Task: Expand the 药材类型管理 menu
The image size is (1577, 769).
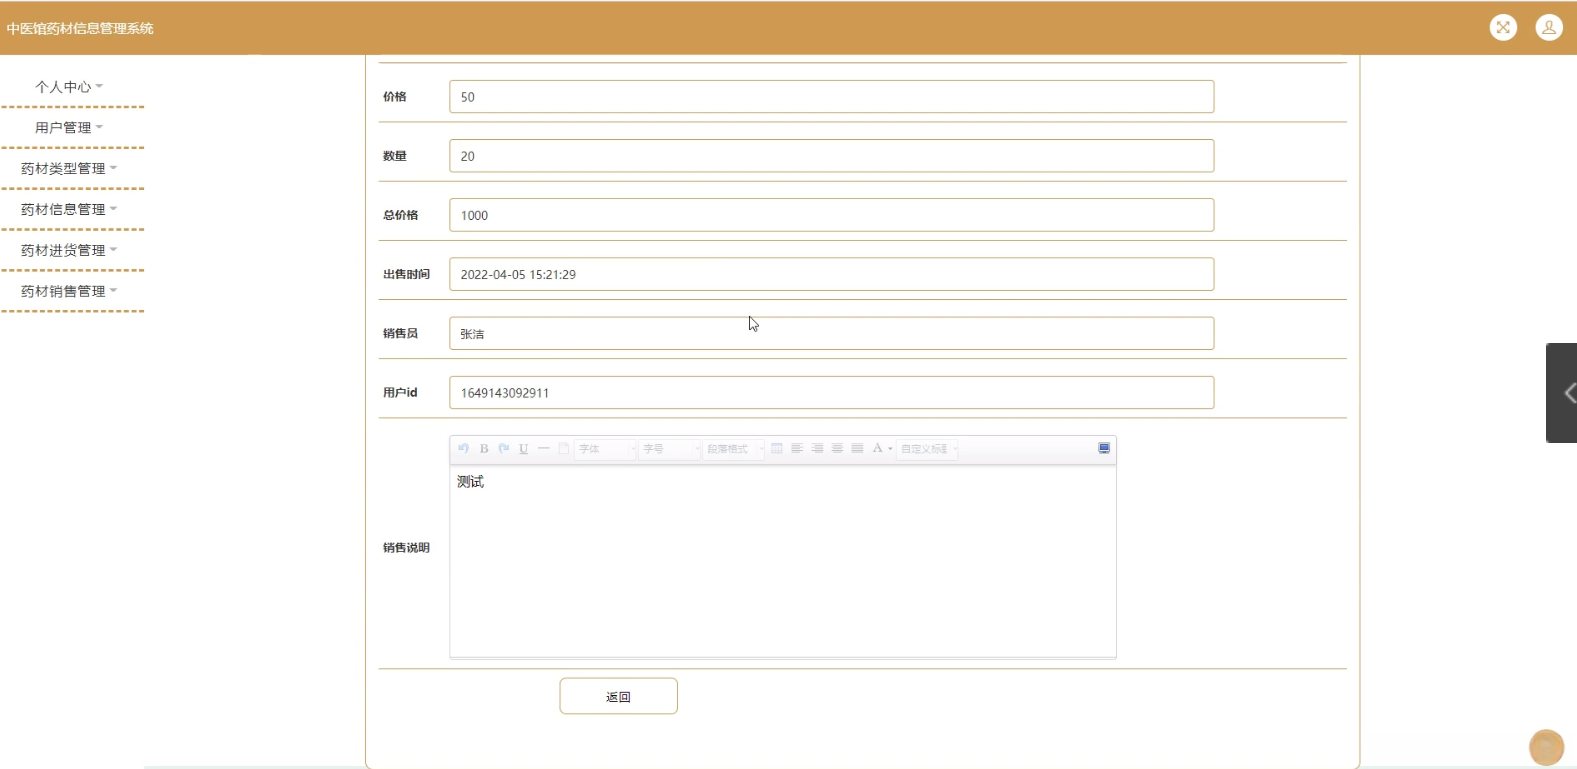Action: pyautogui.click(x=69, y=169)
